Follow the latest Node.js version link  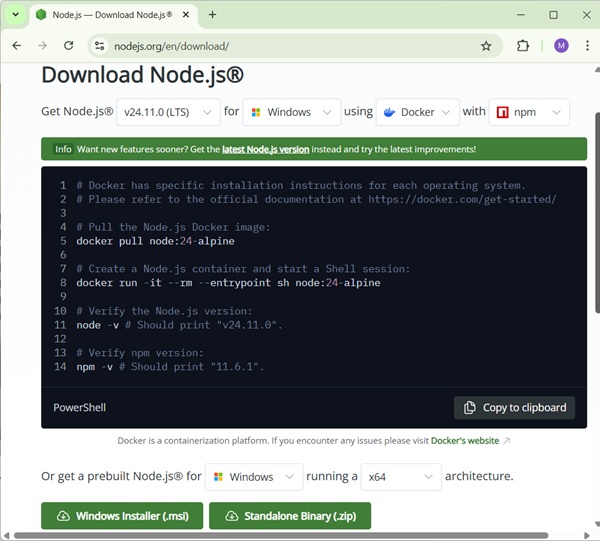[266, 149]
